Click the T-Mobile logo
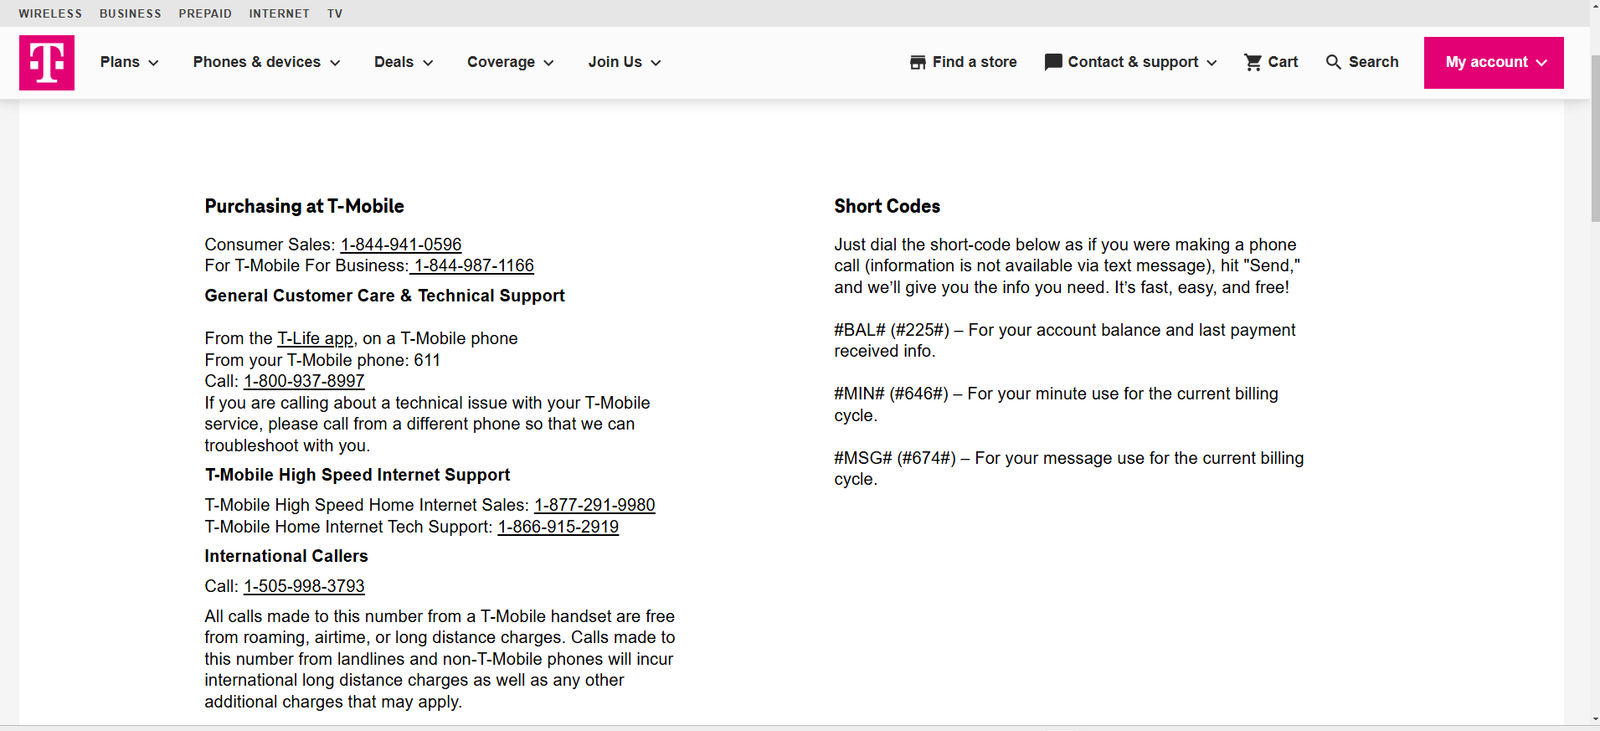This screenshot has width=1600, height=731. (x=46, y=62)
